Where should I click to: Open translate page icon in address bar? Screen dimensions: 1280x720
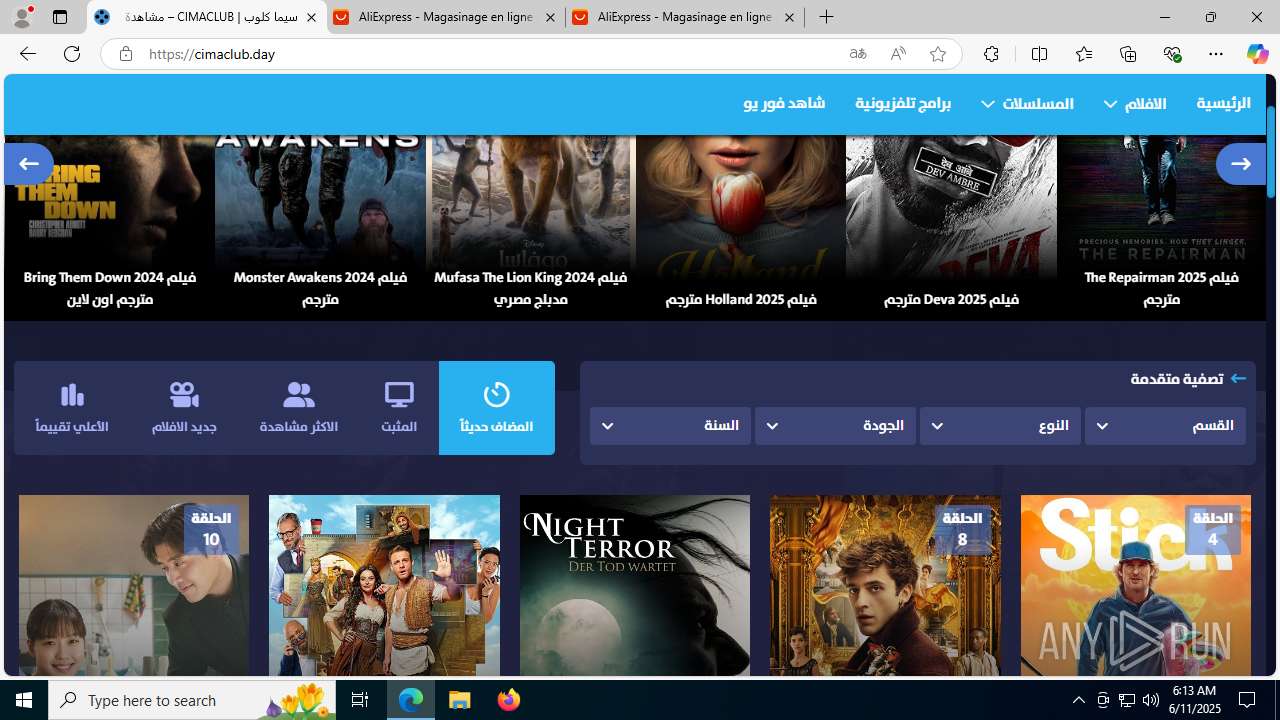(858, 54)
